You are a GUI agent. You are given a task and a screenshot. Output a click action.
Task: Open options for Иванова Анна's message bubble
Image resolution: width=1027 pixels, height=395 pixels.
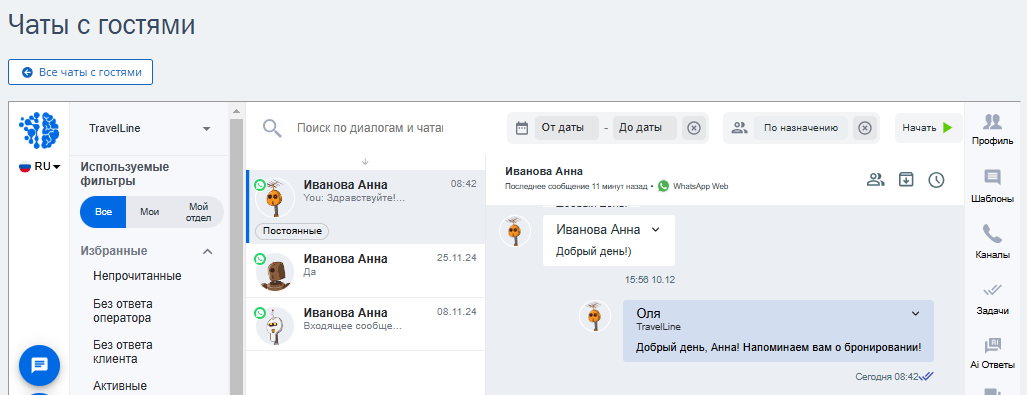coord(656,229)
